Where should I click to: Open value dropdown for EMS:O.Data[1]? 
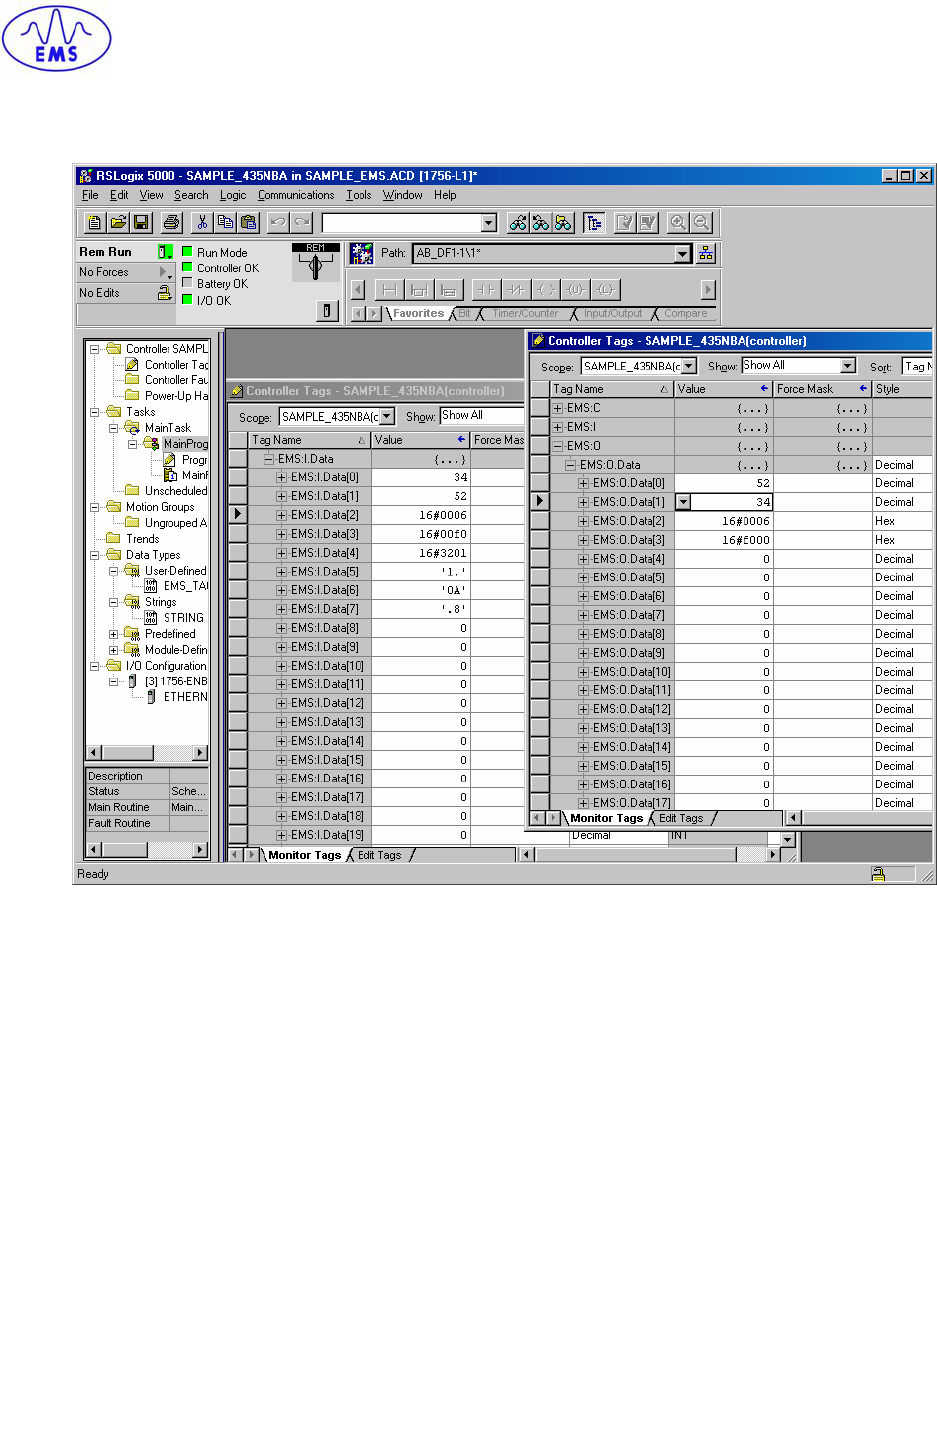tap(684, 502)
